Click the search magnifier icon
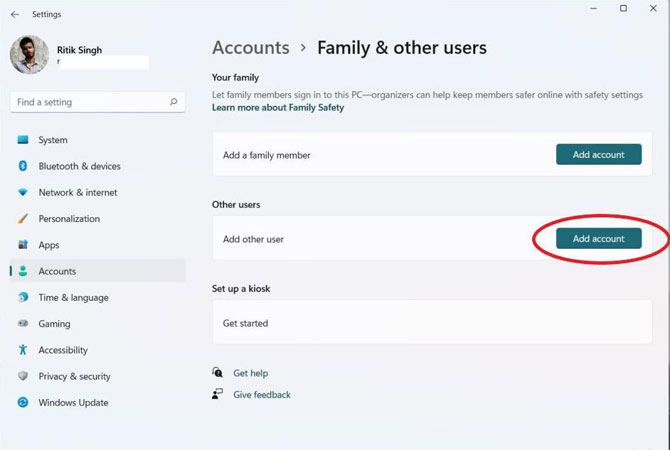Viewport: 670px width, 450px height. click(174, 102)
